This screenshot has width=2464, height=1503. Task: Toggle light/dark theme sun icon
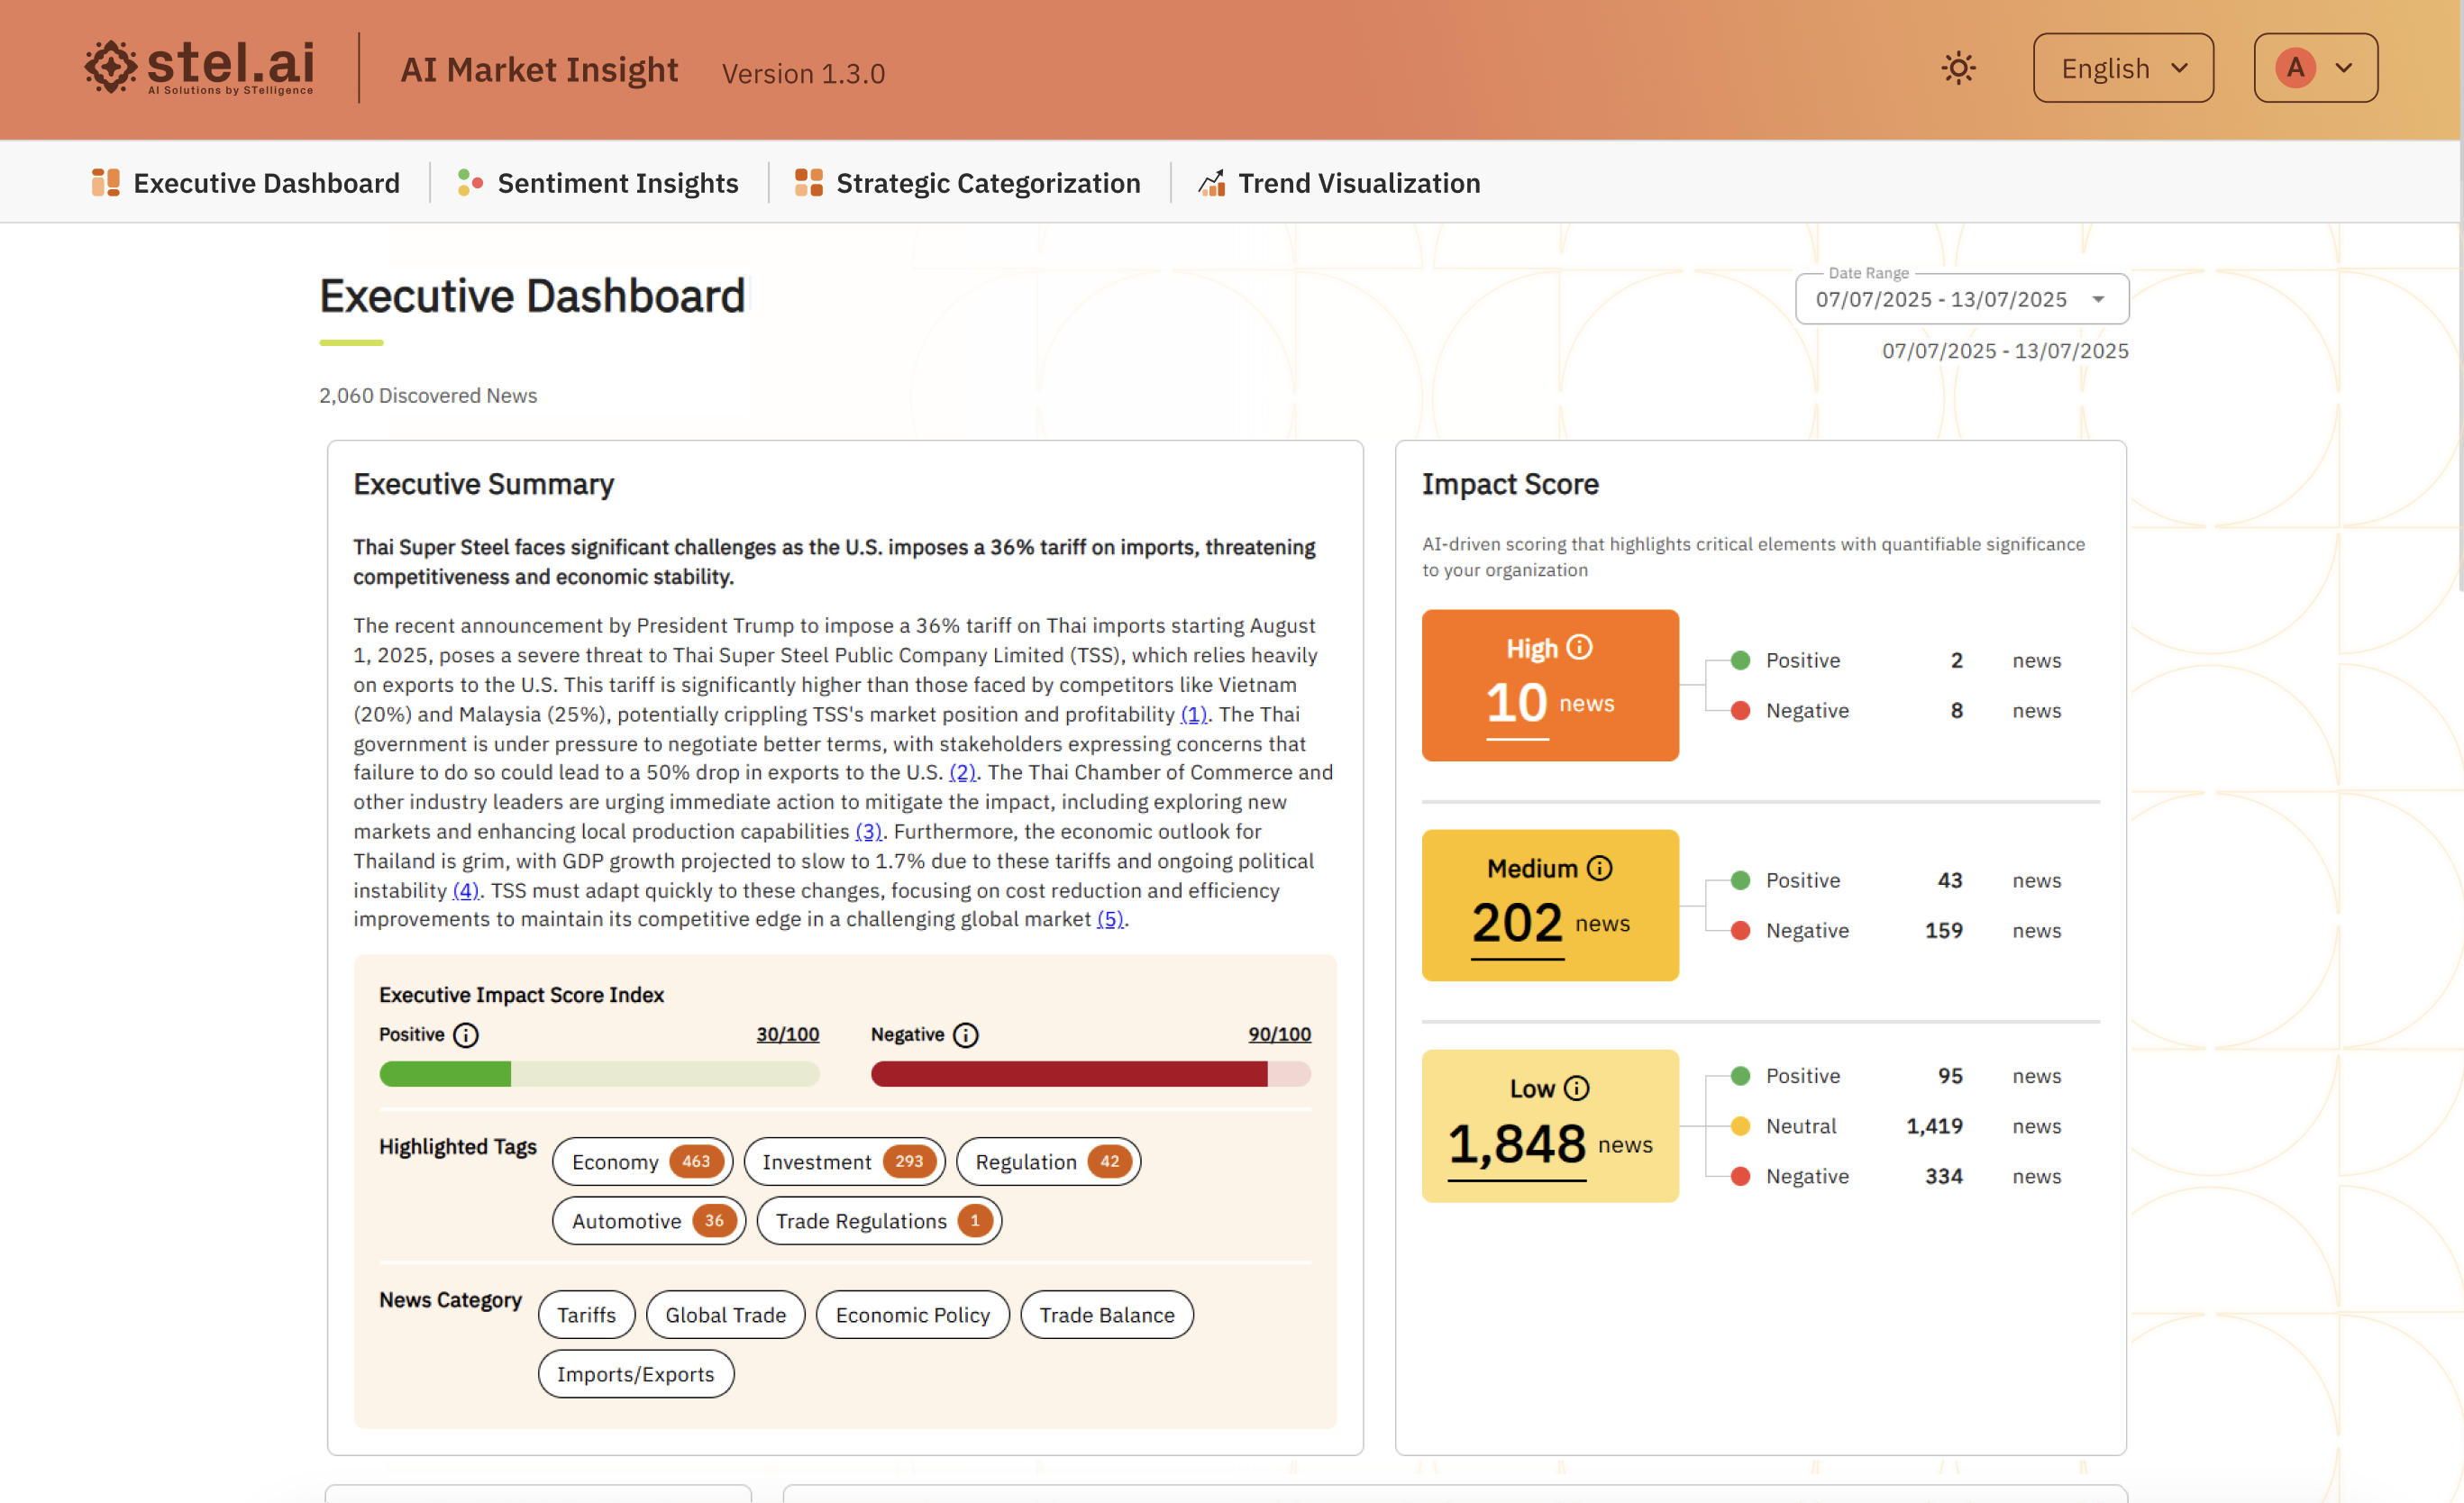click(x=1958, y=68)
